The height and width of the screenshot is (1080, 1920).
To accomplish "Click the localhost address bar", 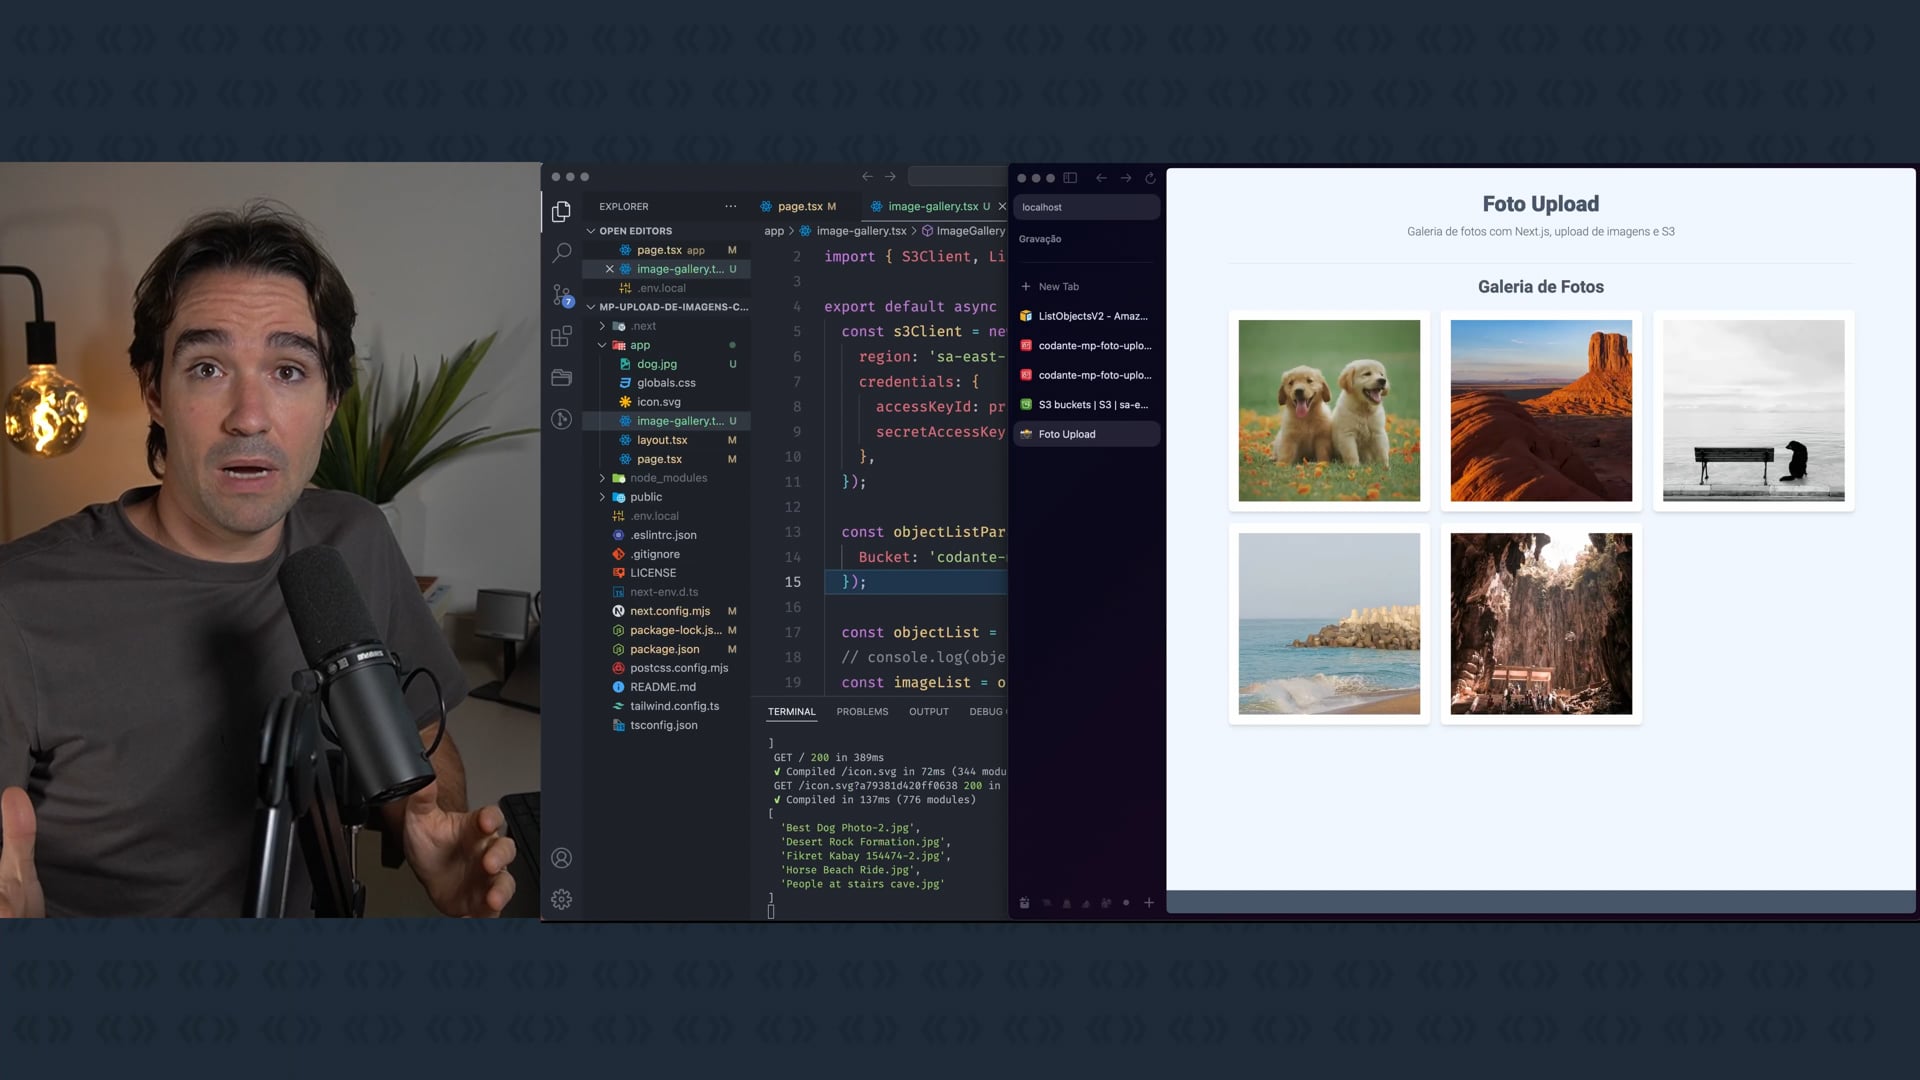I will 1086,207.
